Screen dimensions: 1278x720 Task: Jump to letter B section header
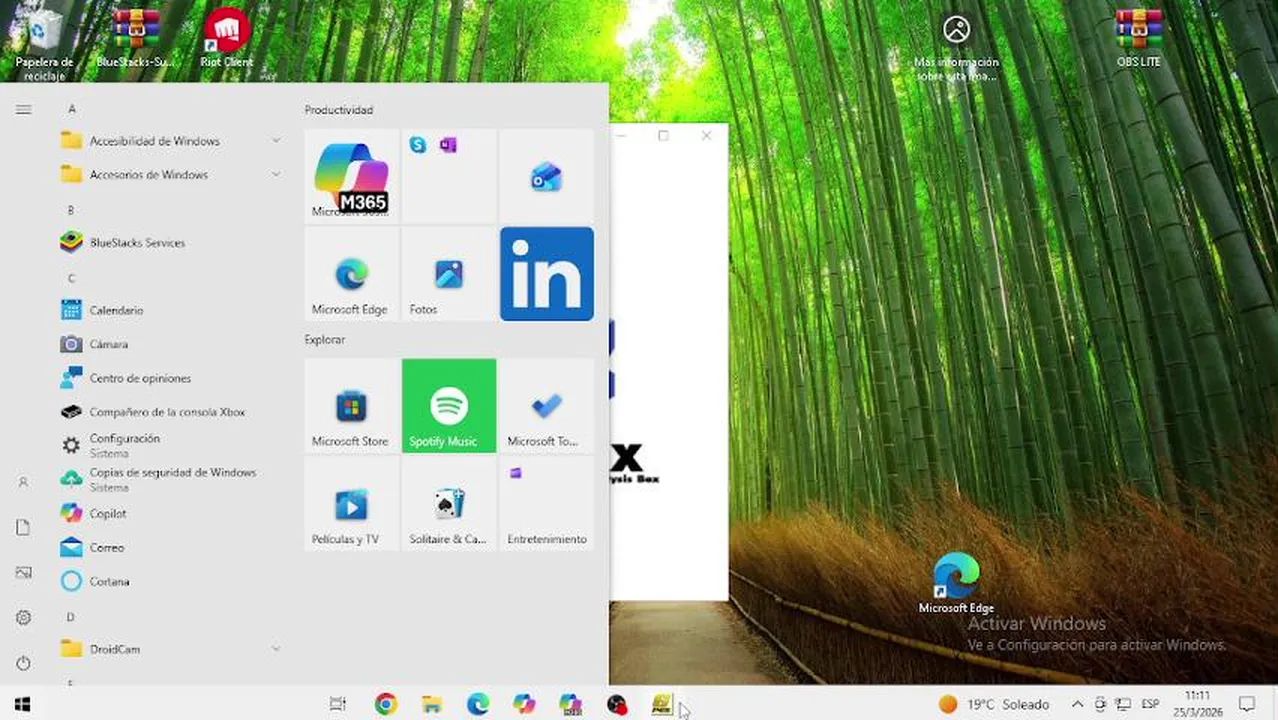[71, 210]
